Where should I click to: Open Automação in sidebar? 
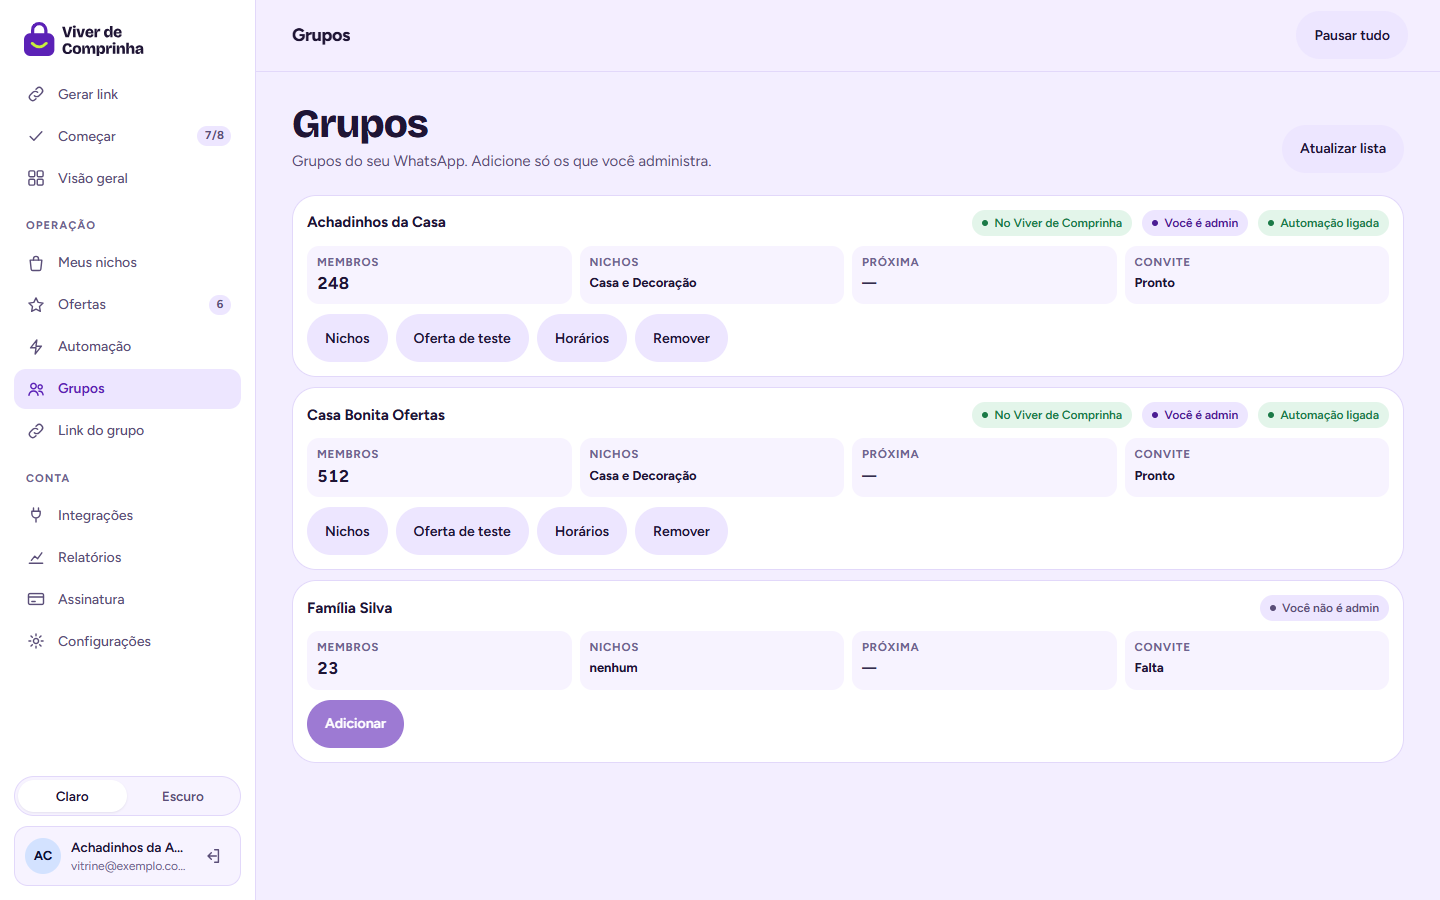[x=127, y=347]
